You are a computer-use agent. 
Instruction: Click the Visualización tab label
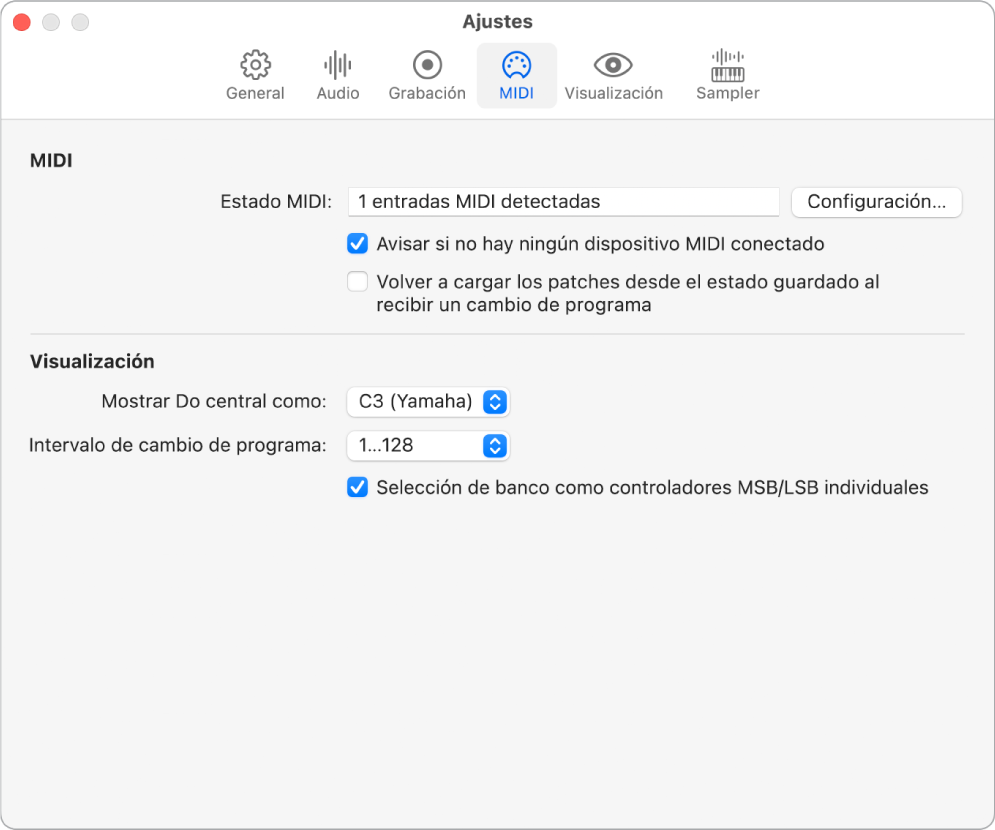click(x=613, y=93)
